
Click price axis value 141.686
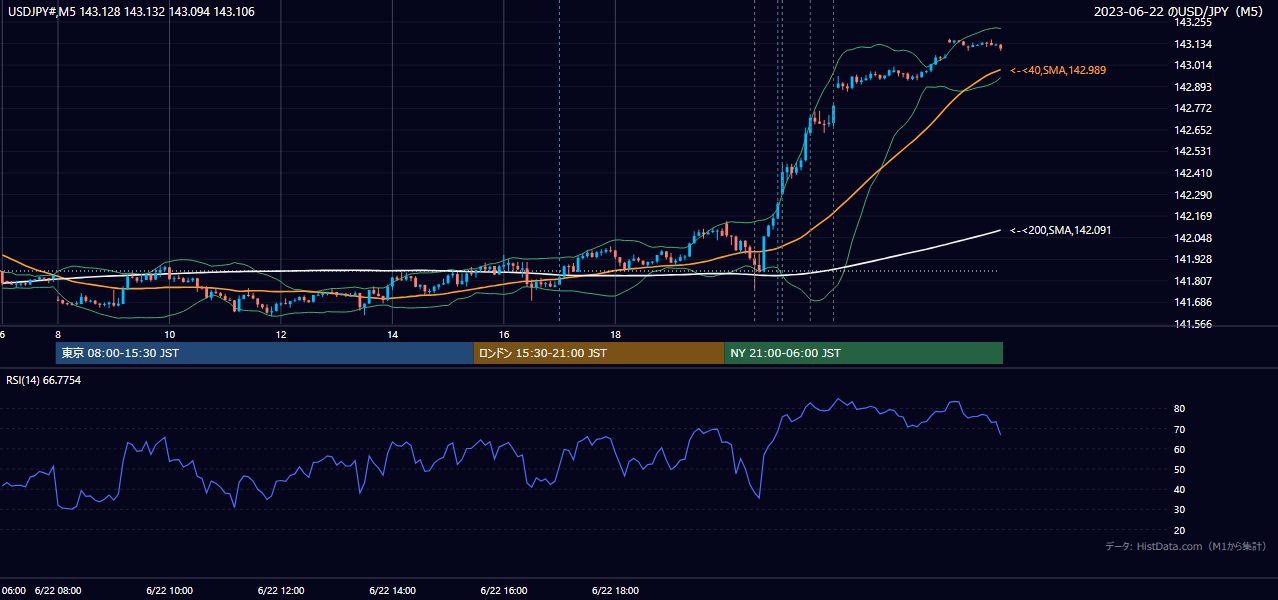(1193, 302)
